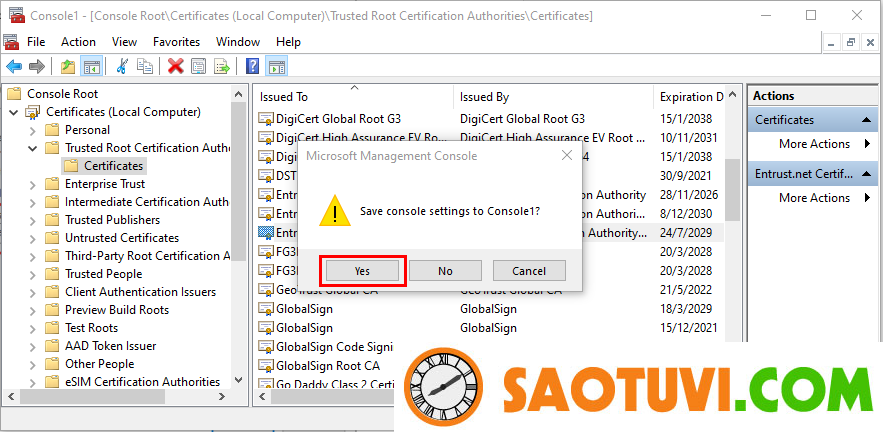Select Client Authentication Issuers tree item
Screen dimensions: 883x432
coord(140,292)
